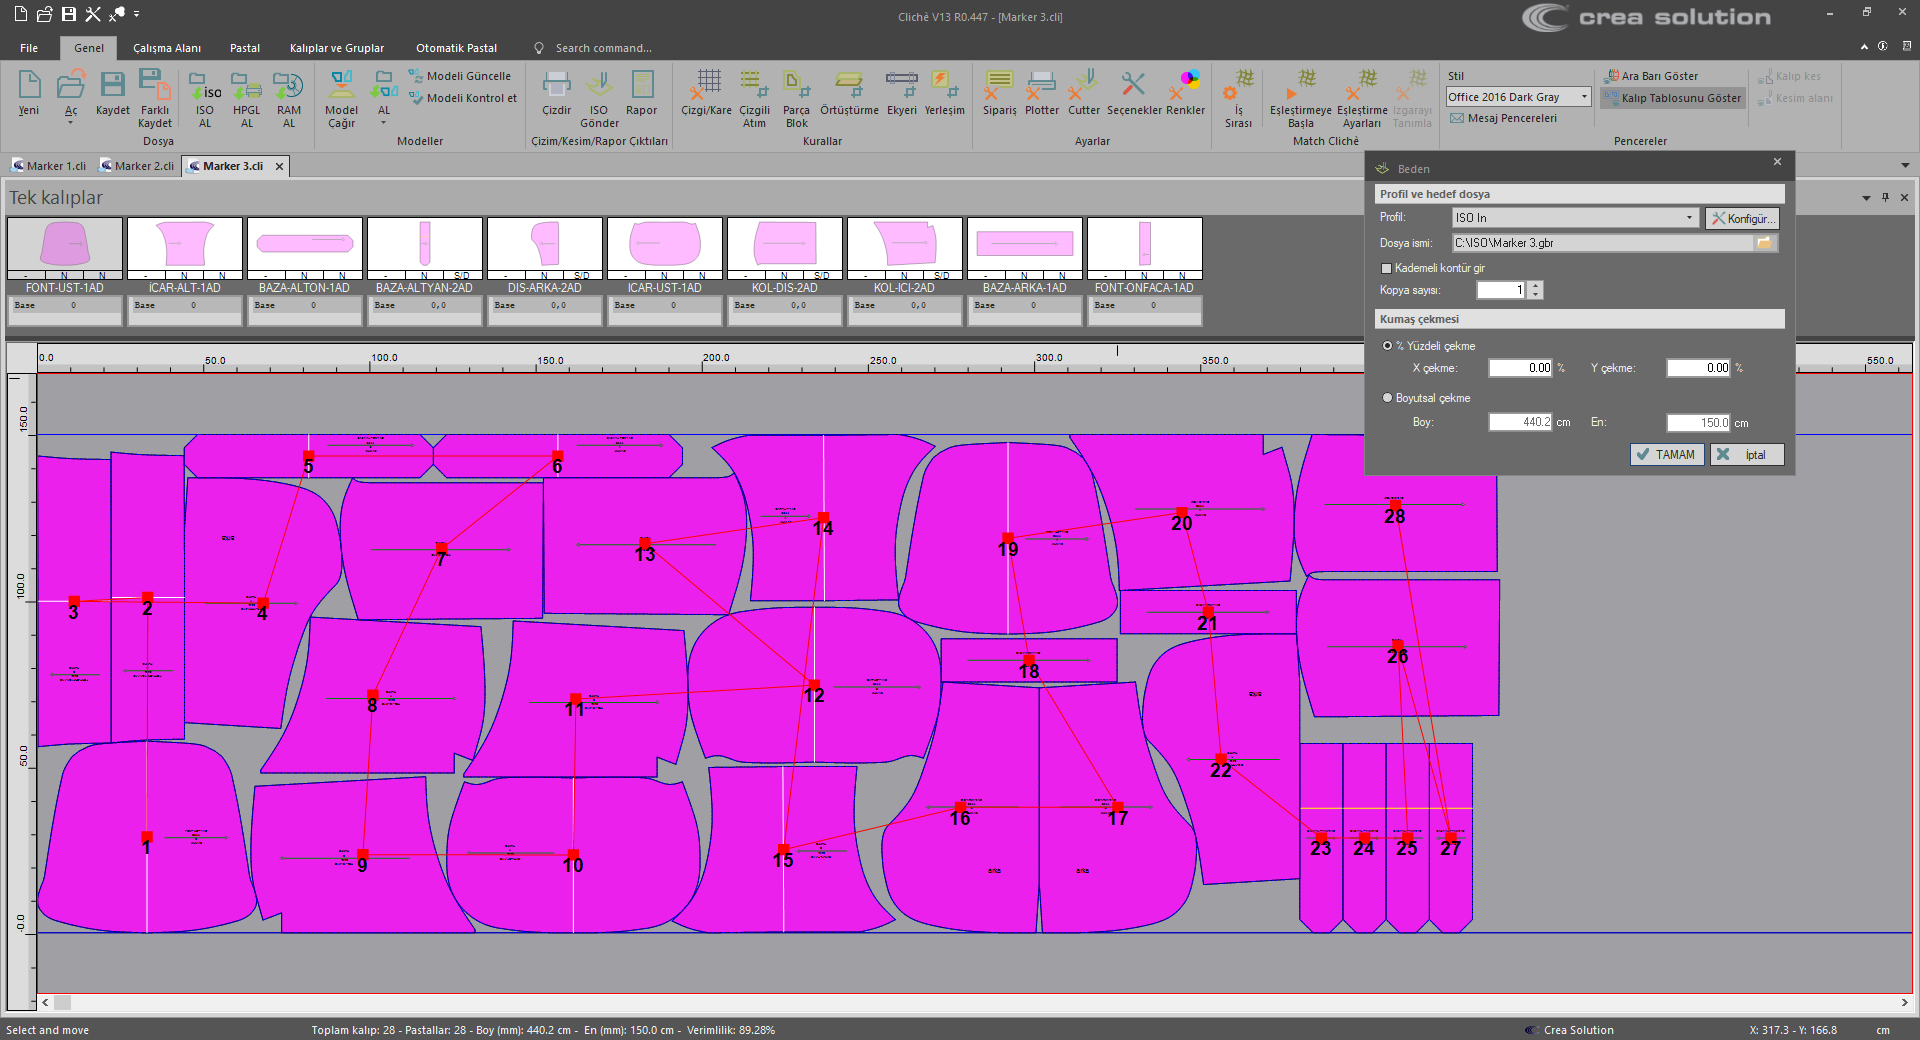
Task: Expand the AL import dropdown arrow
Action: point(384,123)
